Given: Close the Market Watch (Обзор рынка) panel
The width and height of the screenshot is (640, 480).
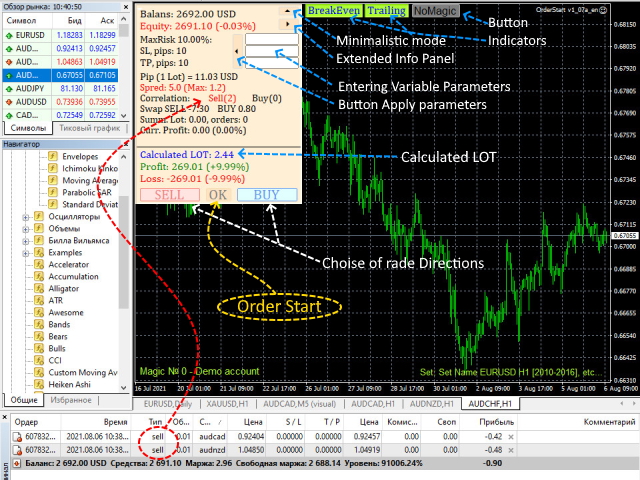Looking at the screenshot, I should 126,7.
